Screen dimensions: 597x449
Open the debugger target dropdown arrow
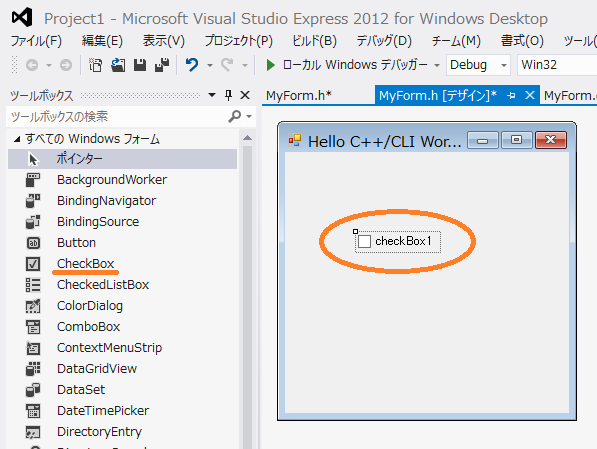(437, 66)
